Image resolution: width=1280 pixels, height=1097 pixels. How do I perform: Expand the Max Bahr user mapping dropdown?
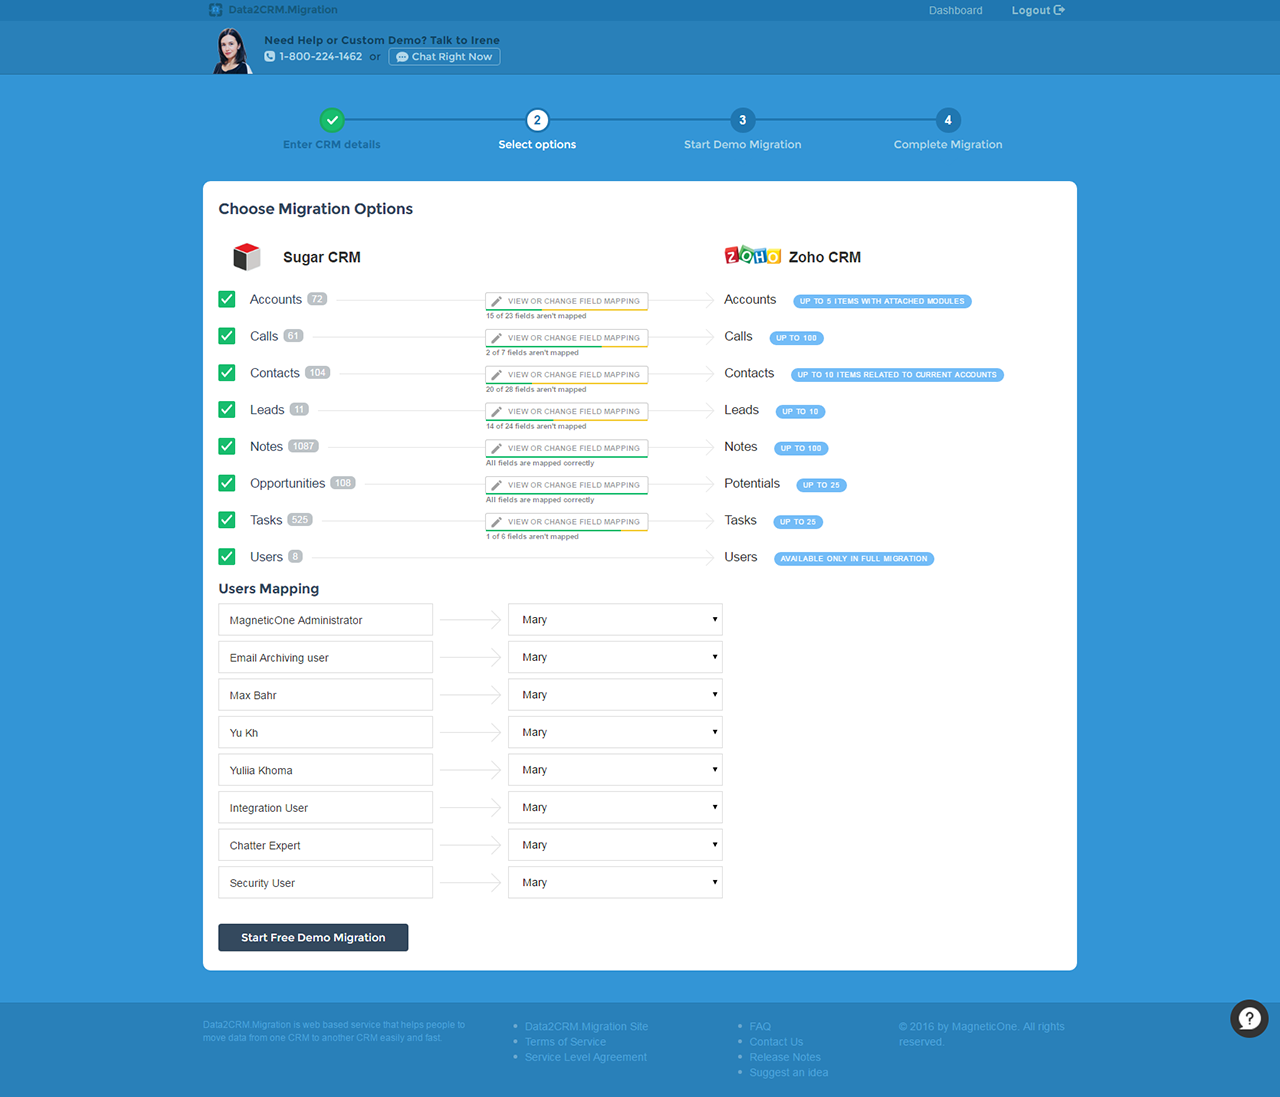[615, 695]
